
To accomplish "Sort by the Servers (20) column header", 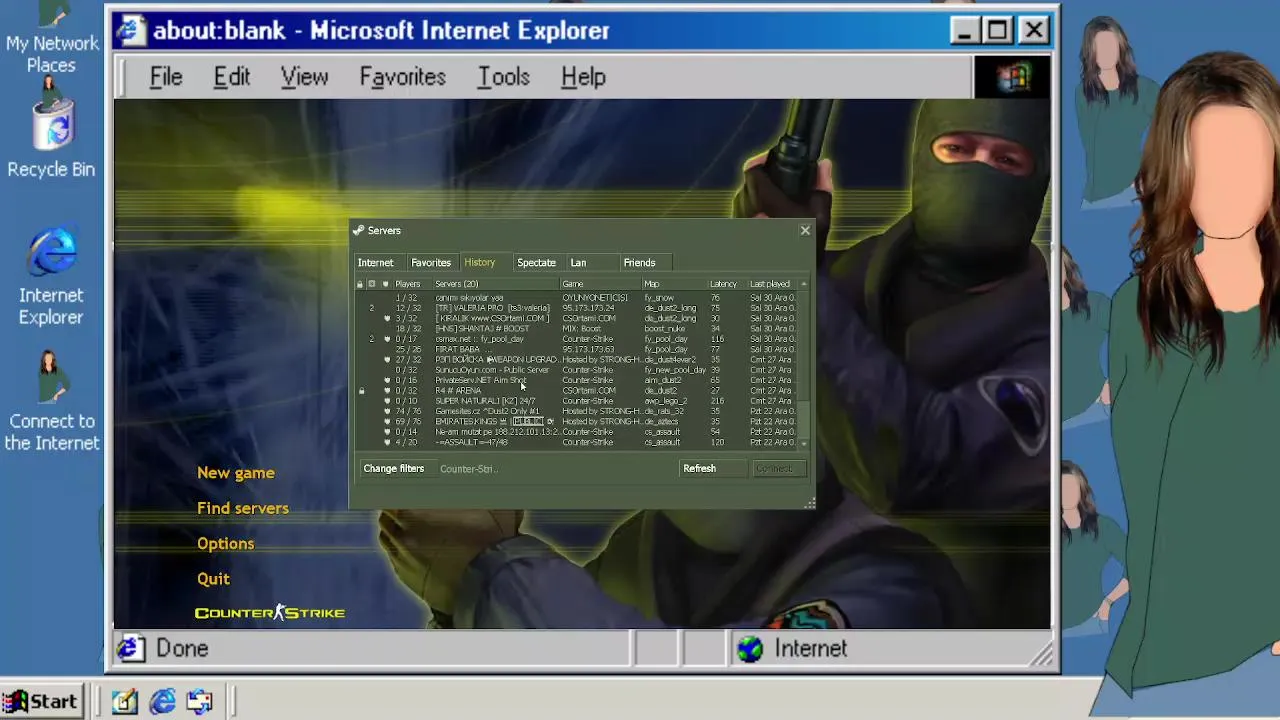I will (496, 284).
